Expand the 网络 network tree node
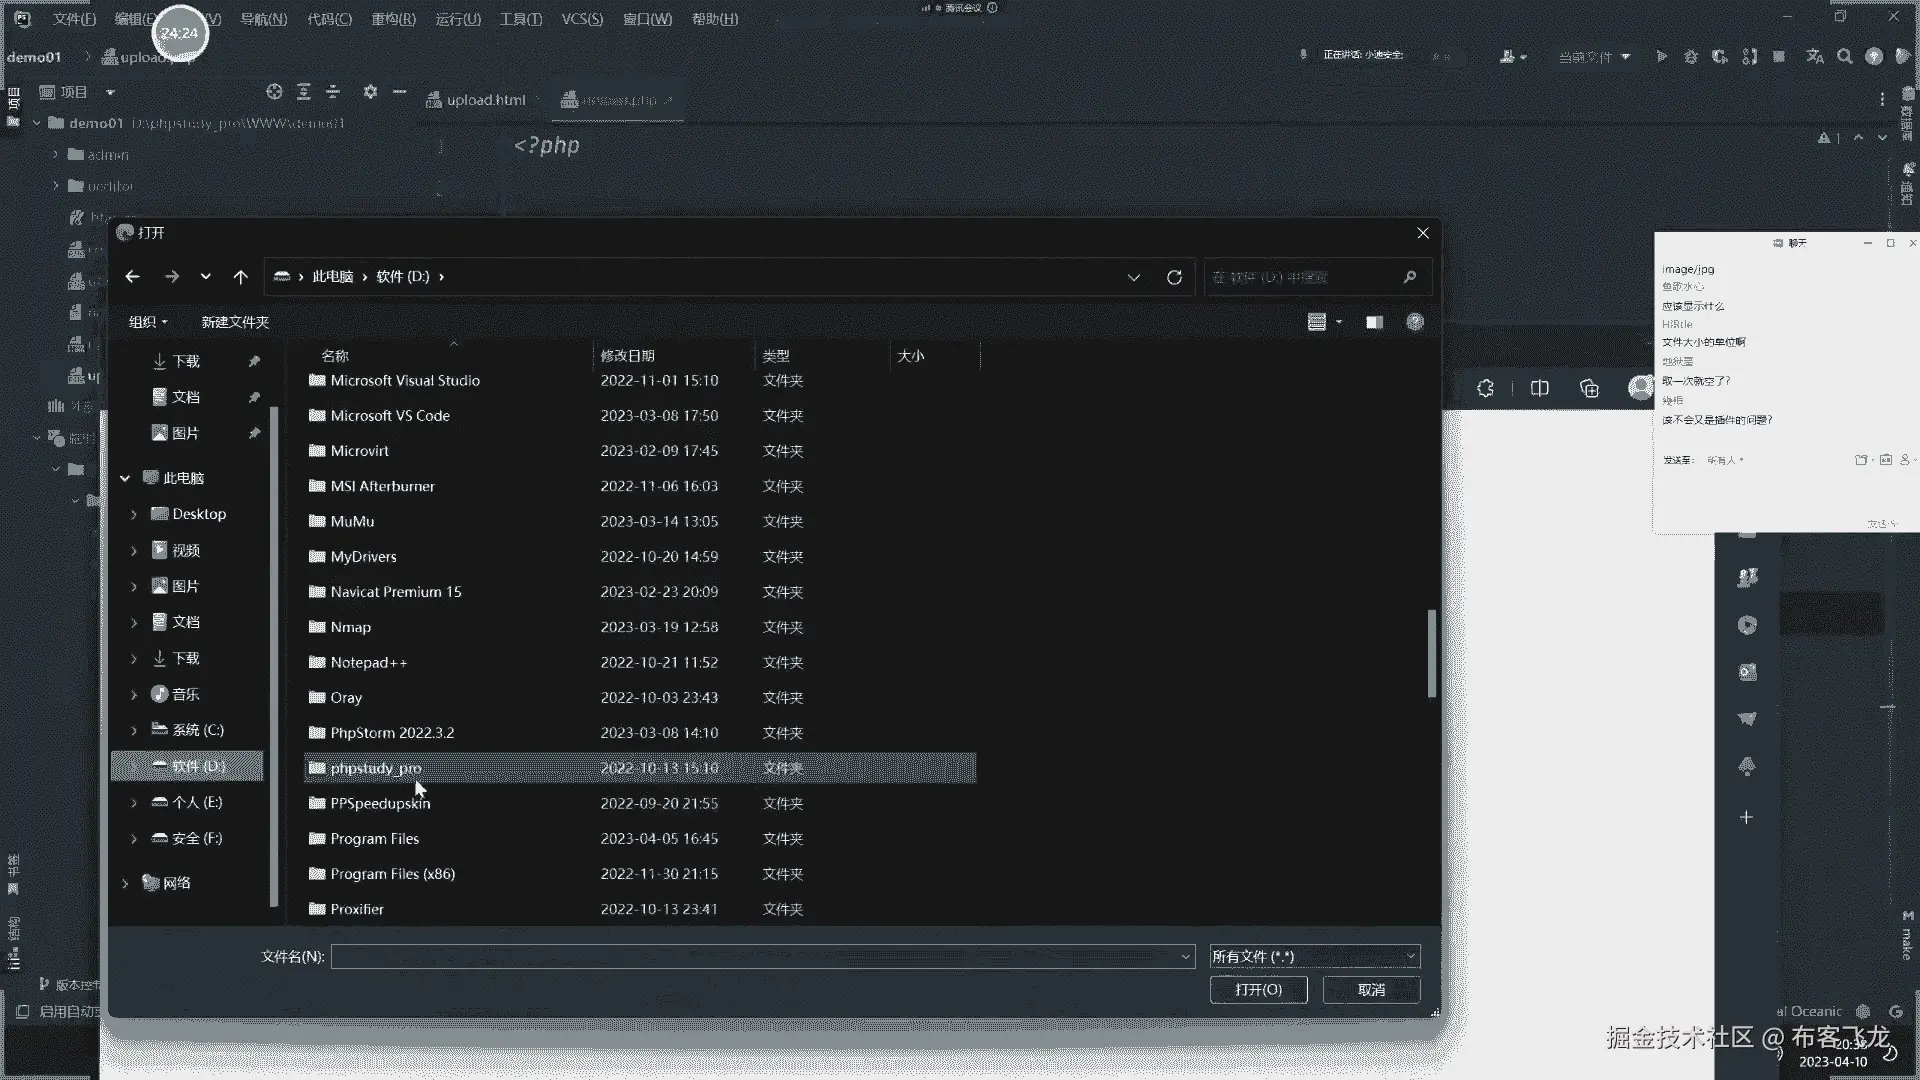The height and width of the screenshot is (1080, 1920). (x=125, y=883)
